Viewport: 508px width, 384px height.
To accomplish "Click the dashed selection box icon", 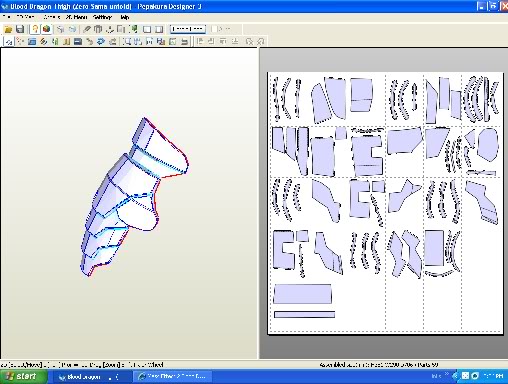I will pos(127,42).
